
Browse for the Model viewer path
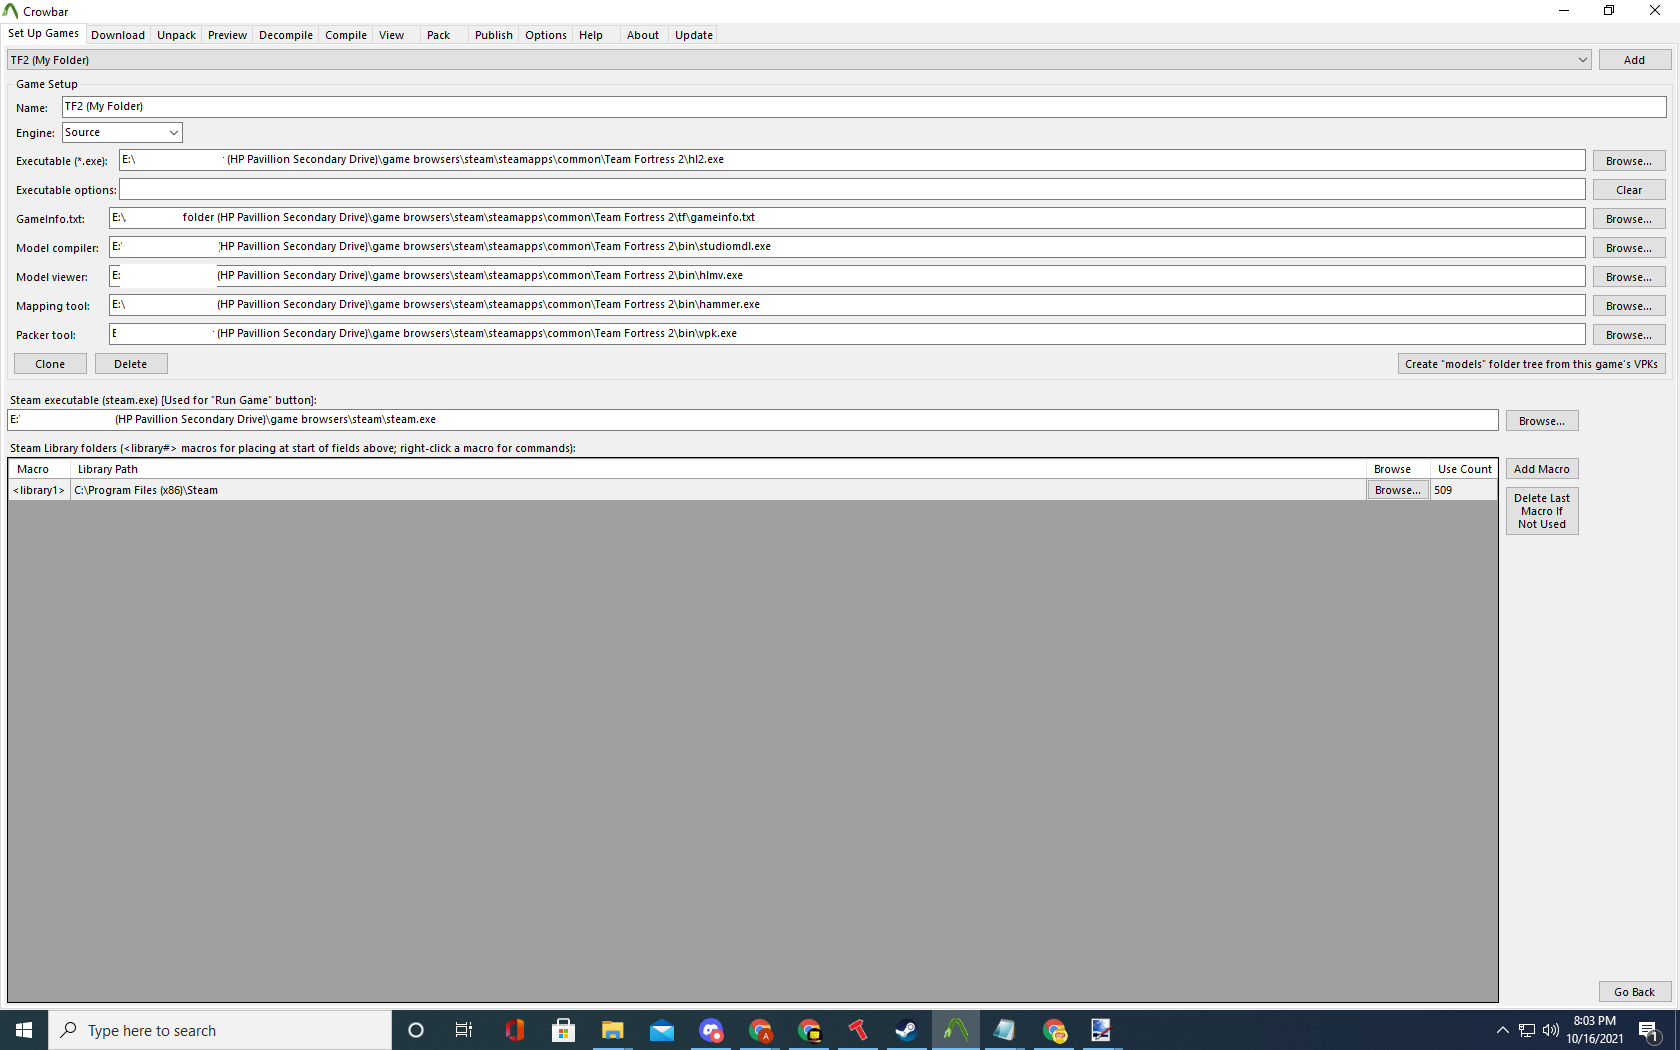pos(1629,277)
